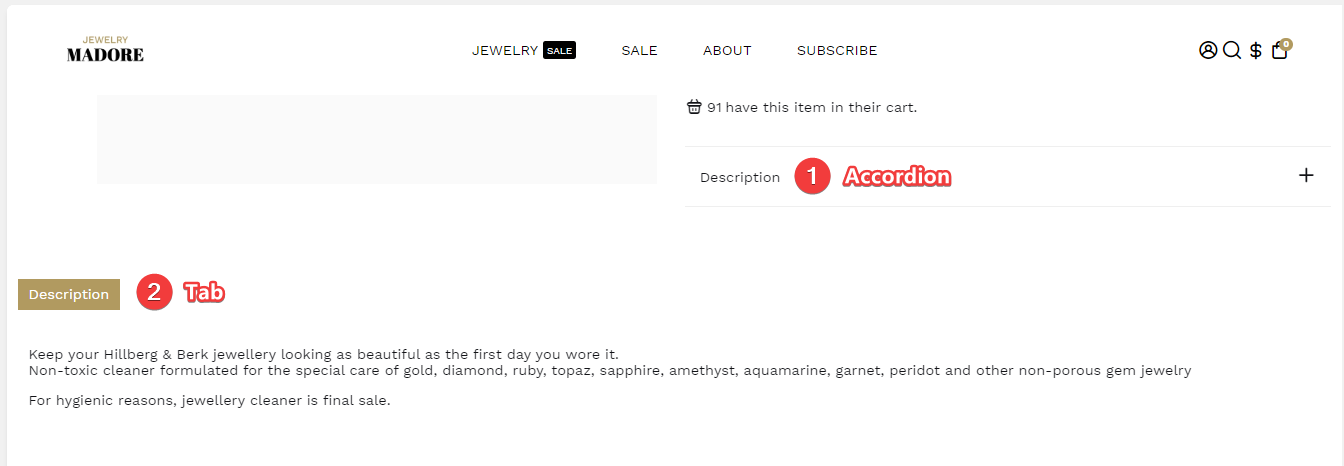The width and height of the screenshot is (1344, 466).
Task: Click the gray product image placeholder
Action: 377,139
